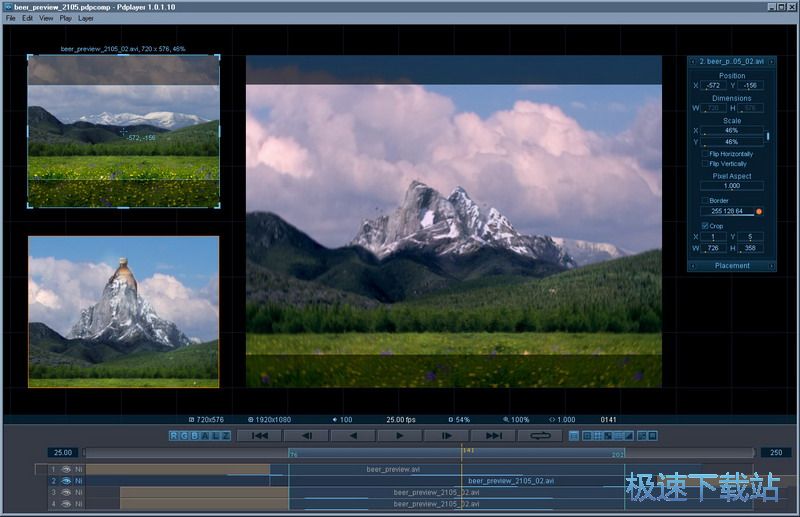Viewport: 800px width, 517px height.
Task: Toggle the red channel R button
Action: (173, 436)
